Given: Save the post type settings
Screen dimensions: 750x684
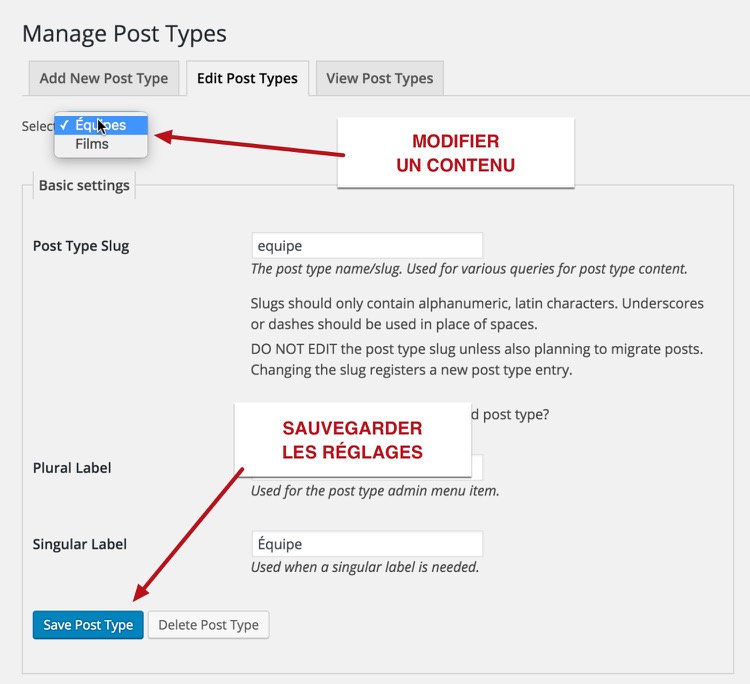Looking at the screenshot, I should (88, 625).
